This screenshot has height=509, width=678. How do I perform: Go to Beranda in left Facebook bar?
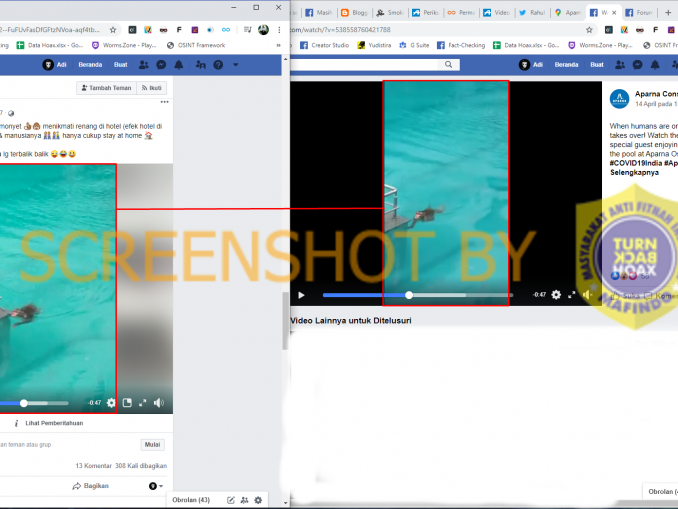point(90,65)
